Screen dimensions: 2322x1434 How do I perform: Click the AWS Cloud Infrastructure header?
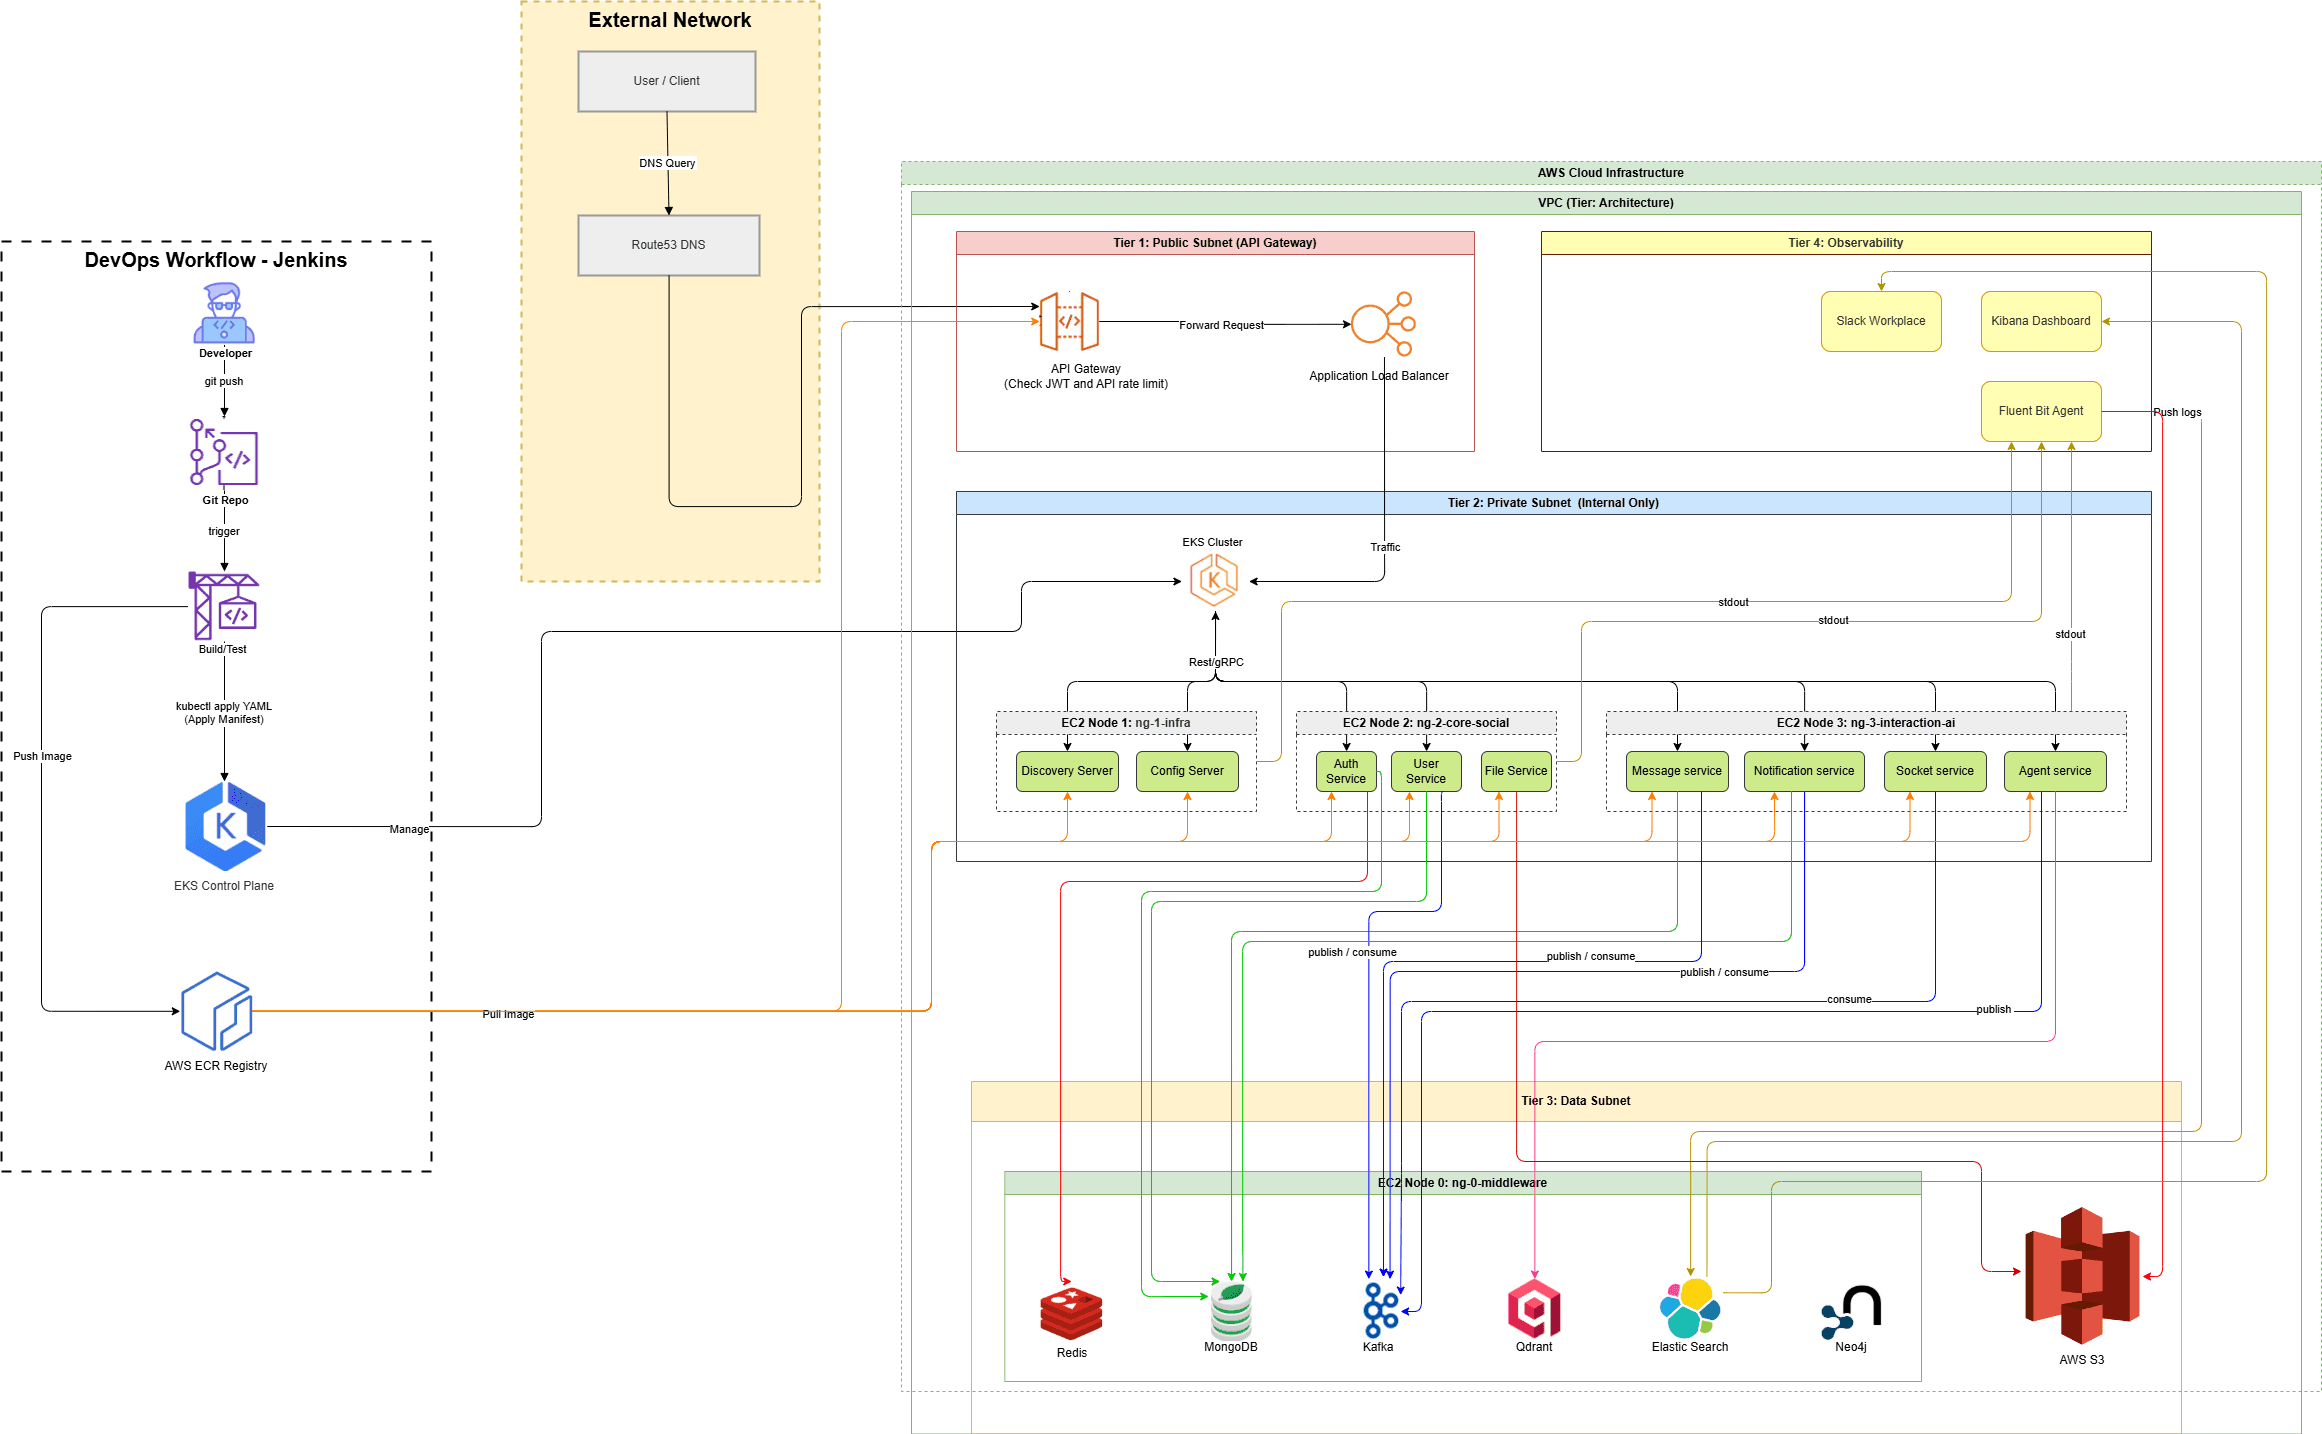click(1611, 173)
